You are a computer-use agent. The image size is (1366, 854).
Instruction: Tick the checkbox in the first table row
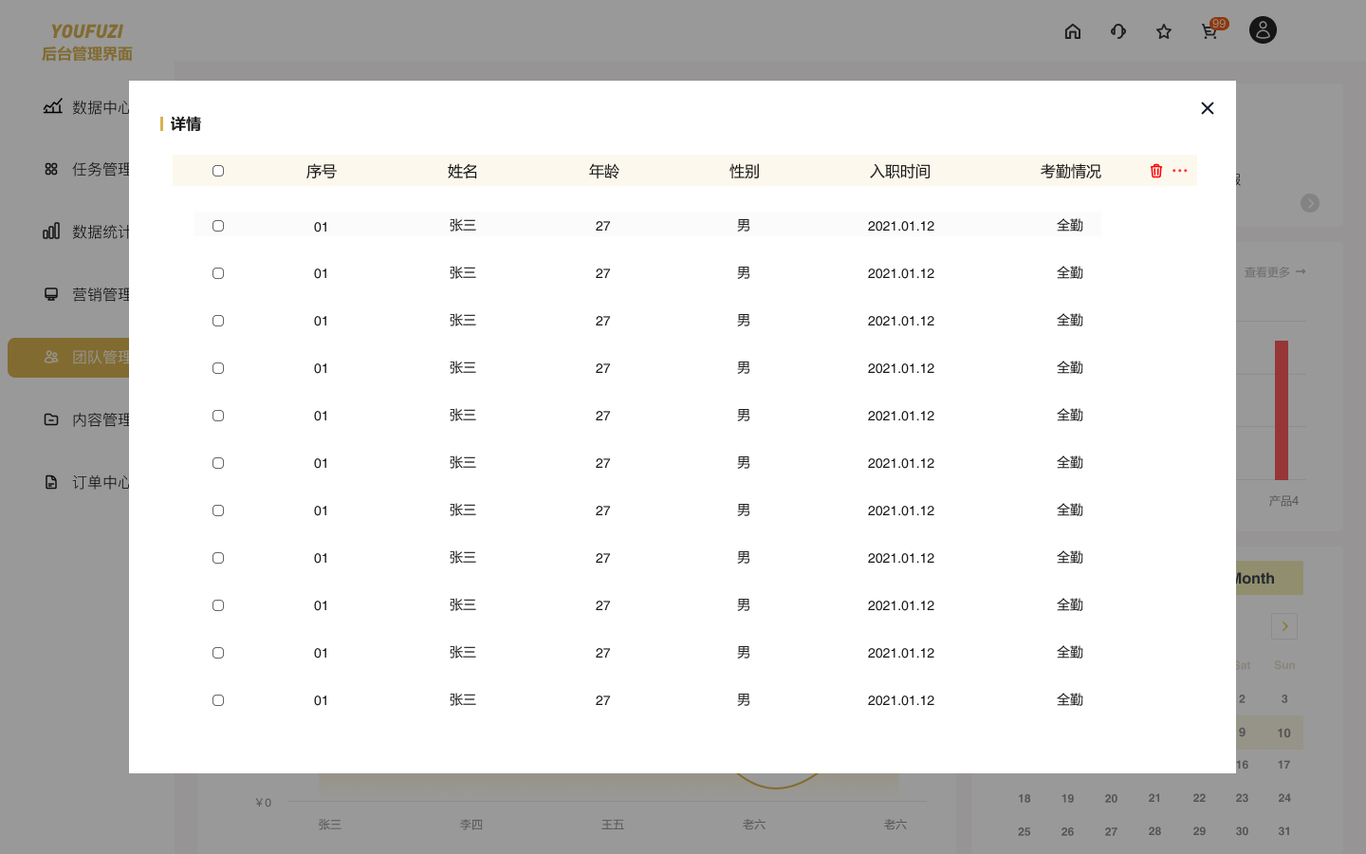218,226
